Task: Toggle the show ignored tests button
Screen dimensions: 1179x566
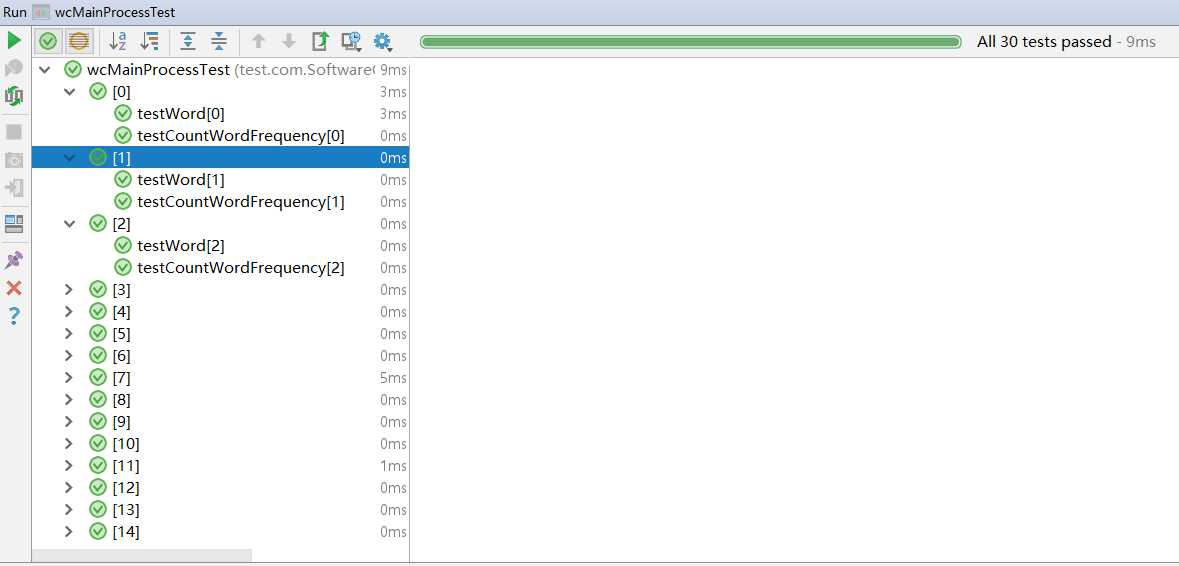Action: [x=79, y=41]
